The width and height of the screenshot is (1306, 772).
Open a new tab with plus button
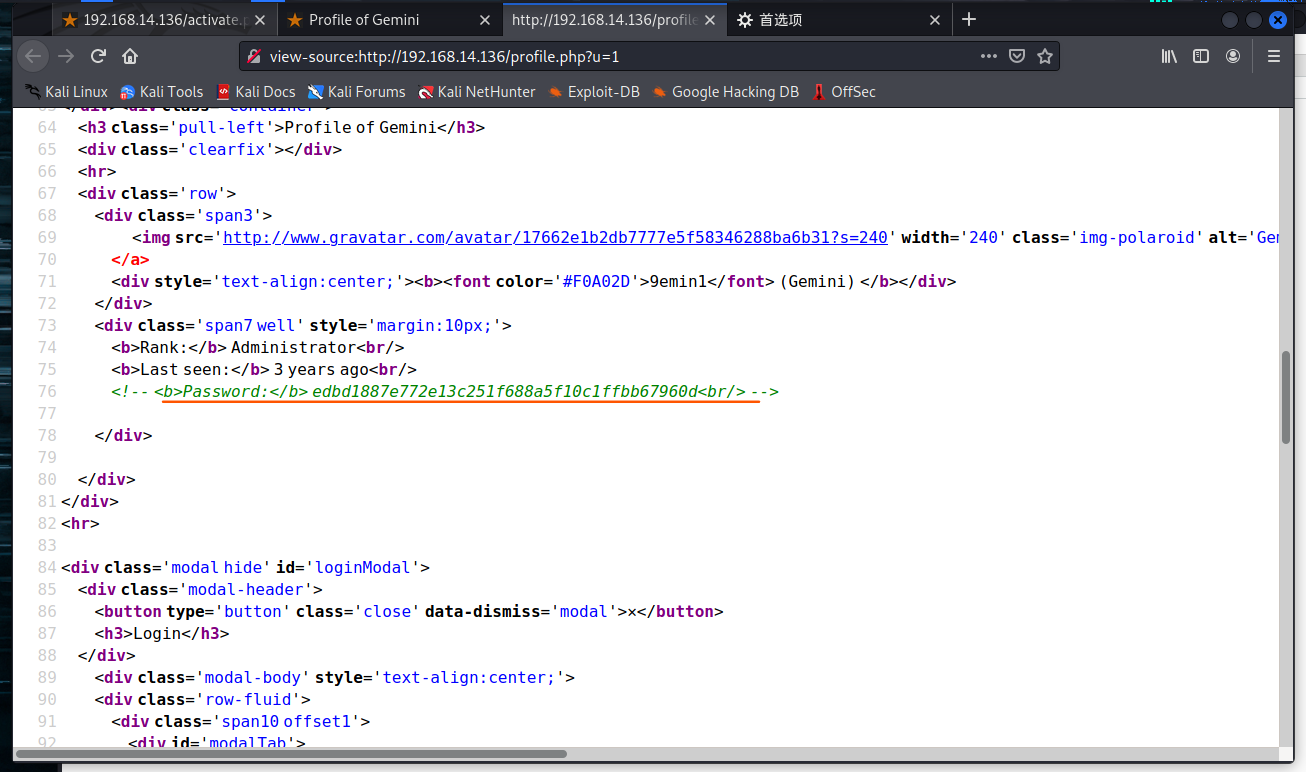click(968, 20)
